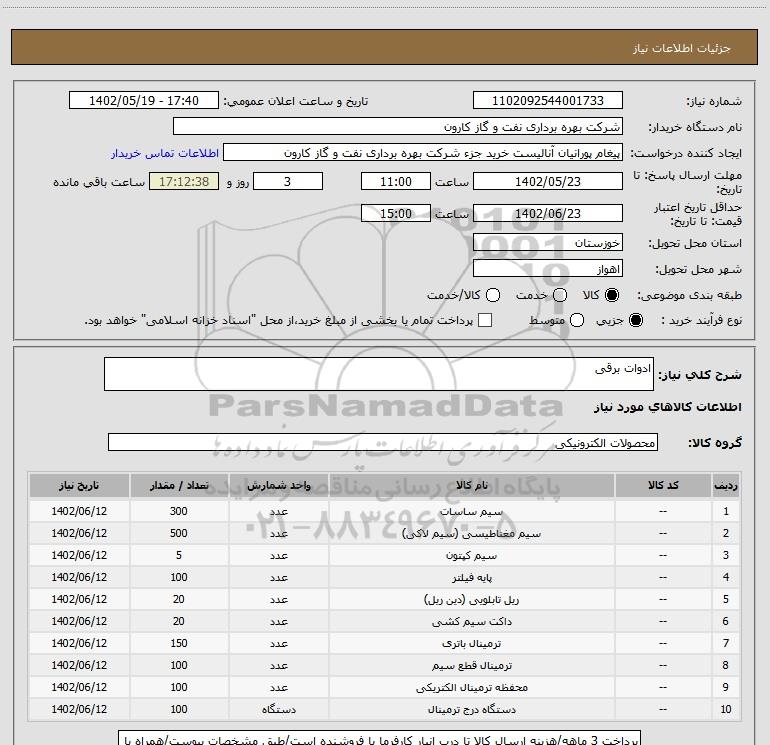Viewport: 770px width, 745px height.
Task: Toggle the اسناد خزانه اسلامی payment checkbox
Action: [485, 320]
